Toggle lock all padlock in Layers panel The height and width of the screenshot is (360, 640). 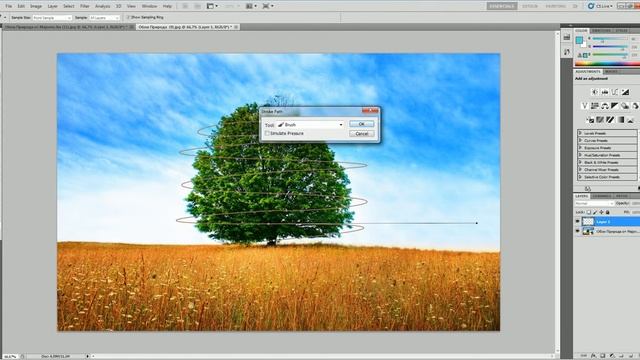point(607,212)
